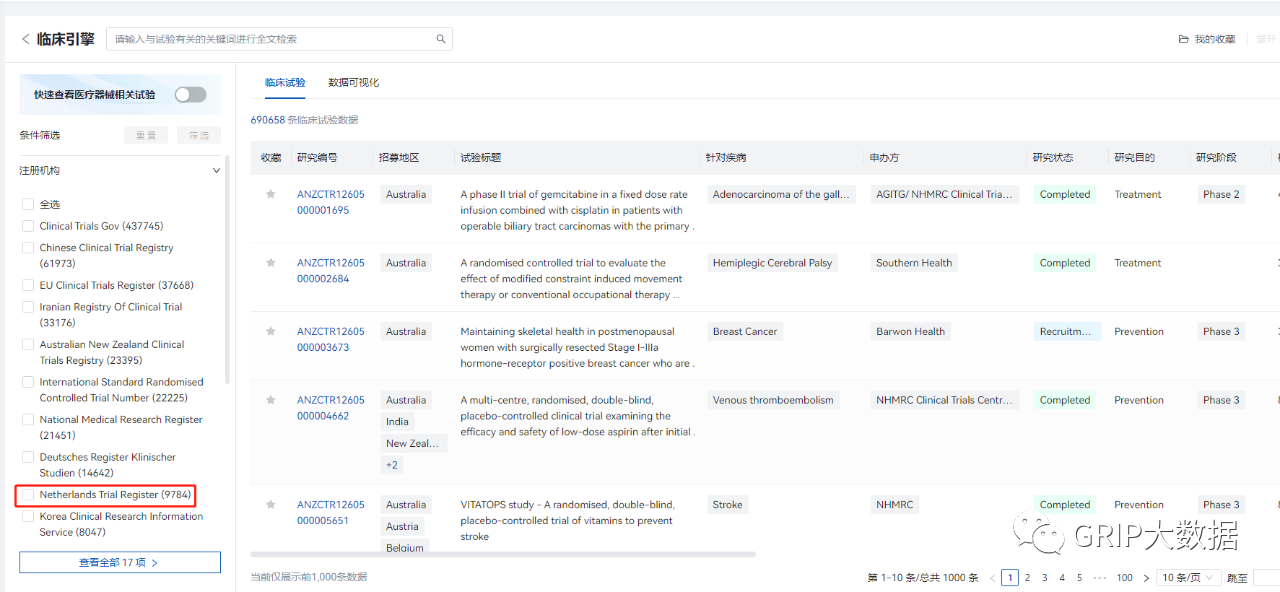Click the Hemiplegic Cerebral Palsy tag
1280x592 pixels.
coord(772,263)
